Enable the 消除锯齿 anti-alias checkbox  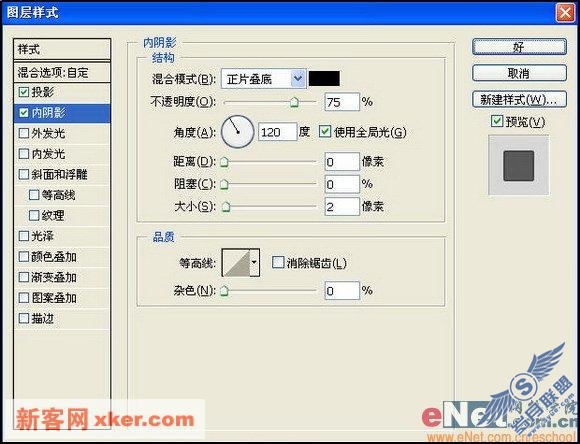(277, 263)
